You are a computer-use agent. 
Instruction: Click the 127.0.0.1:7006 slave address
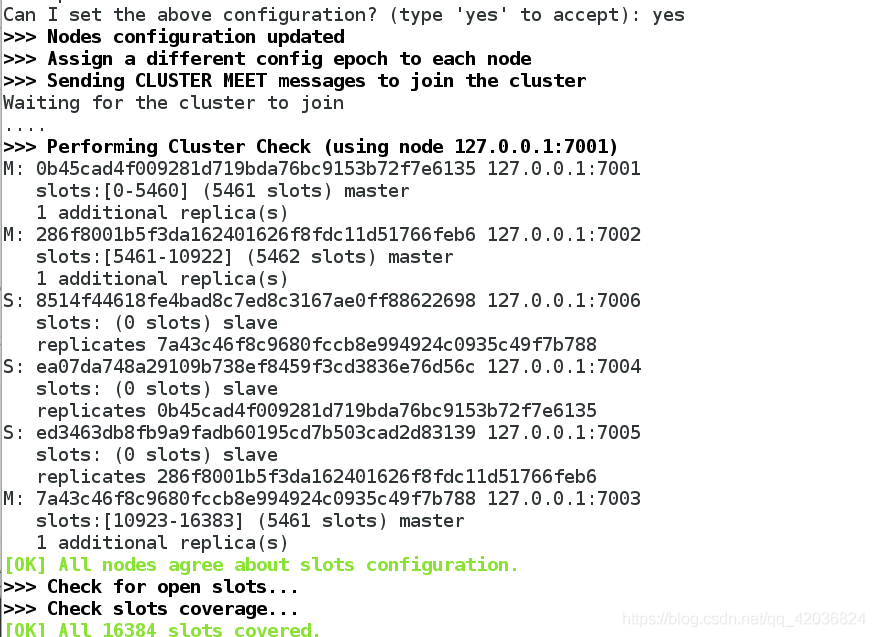pos(564,300)
